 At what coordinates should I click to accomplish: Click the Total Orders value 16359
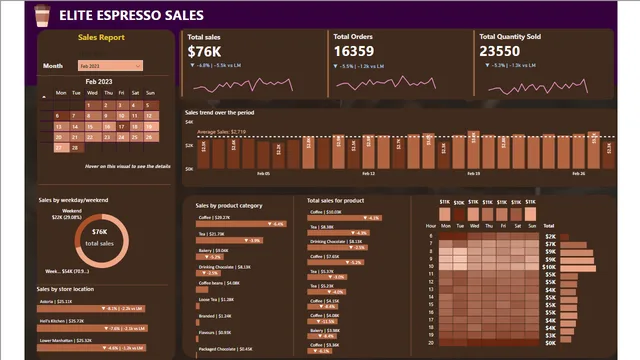[353, 51]
